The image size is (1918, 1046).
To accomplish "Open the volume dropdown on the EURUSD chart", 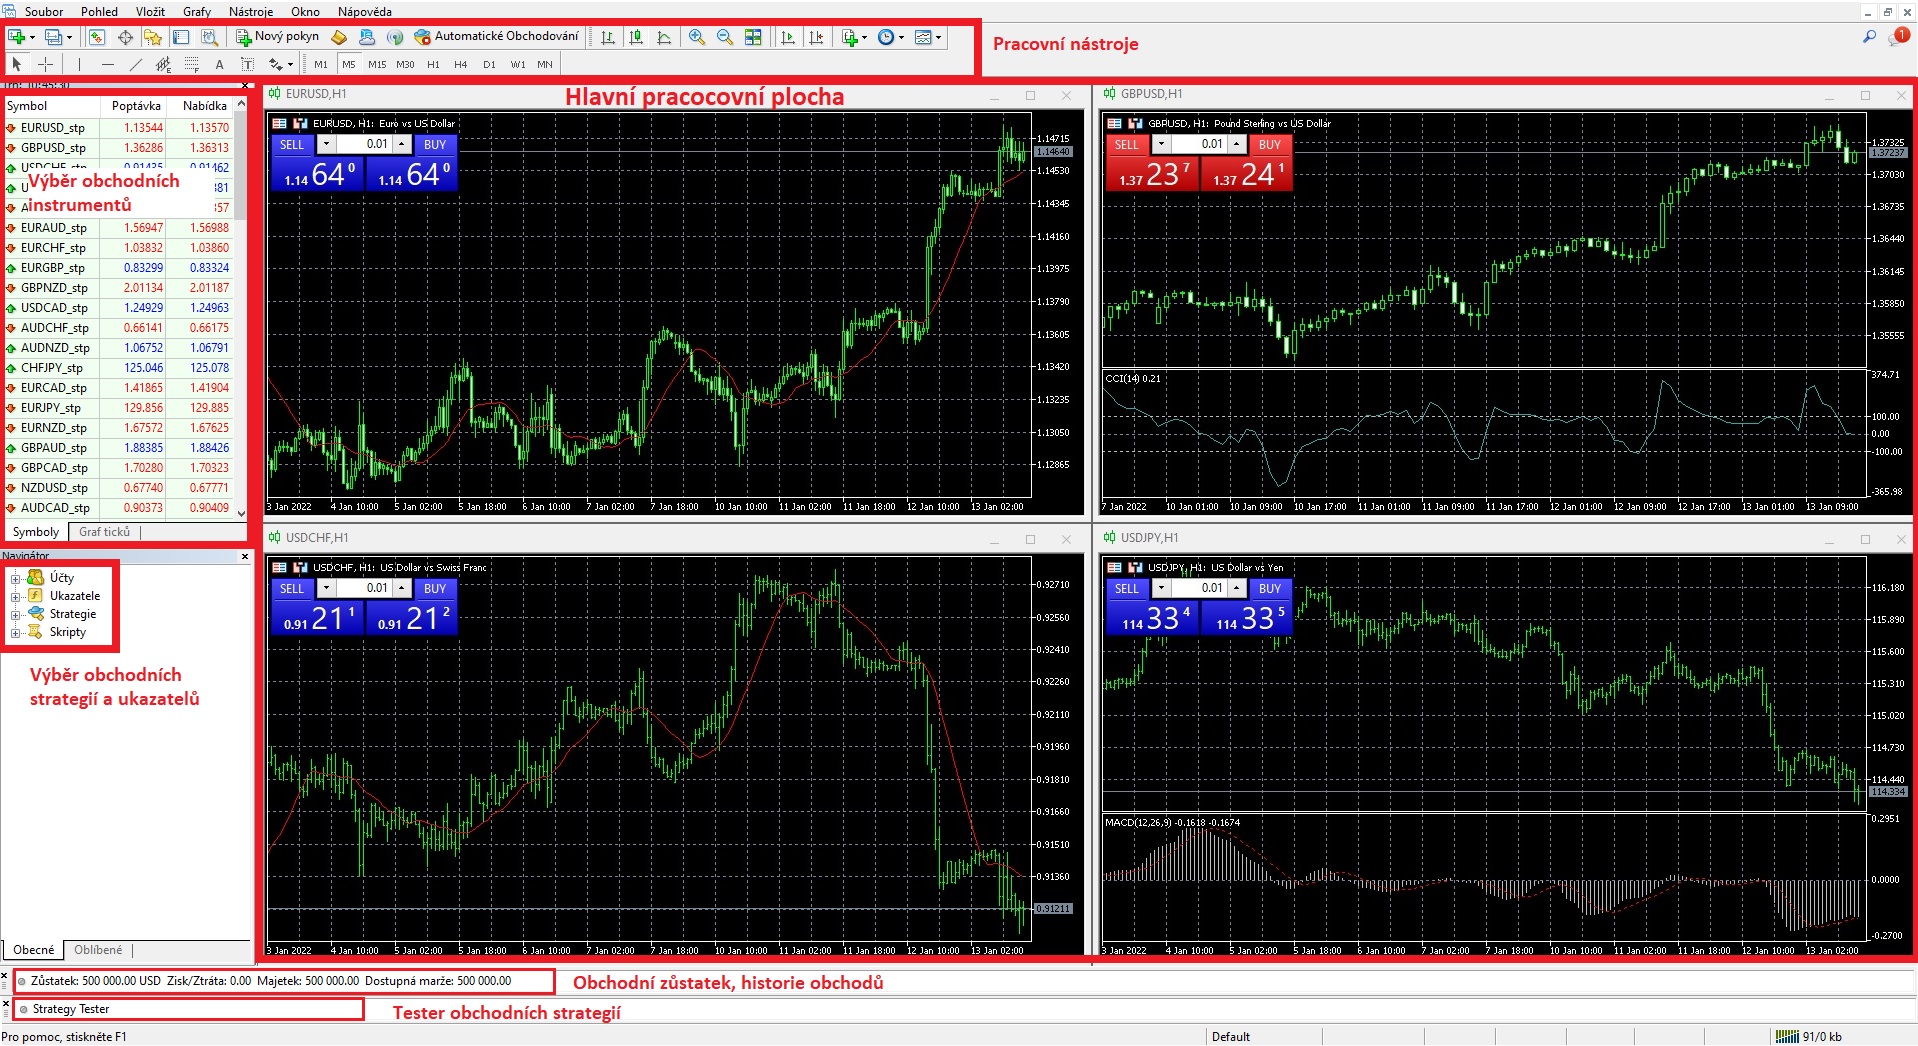I will [x=326, y=144].
